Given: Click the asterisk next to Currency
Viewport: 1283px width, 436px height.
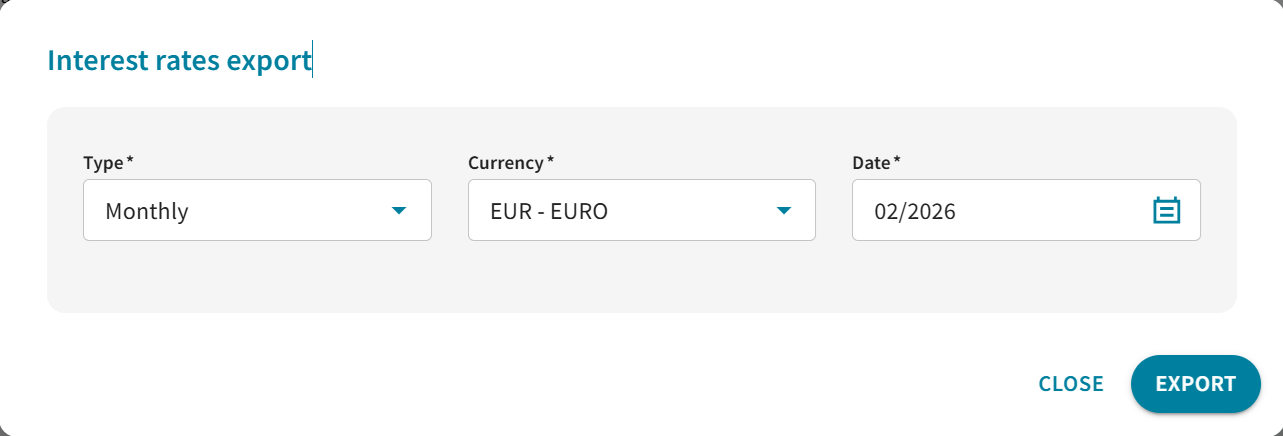Looking at the screenshot, I should click(x=550, y=161).
